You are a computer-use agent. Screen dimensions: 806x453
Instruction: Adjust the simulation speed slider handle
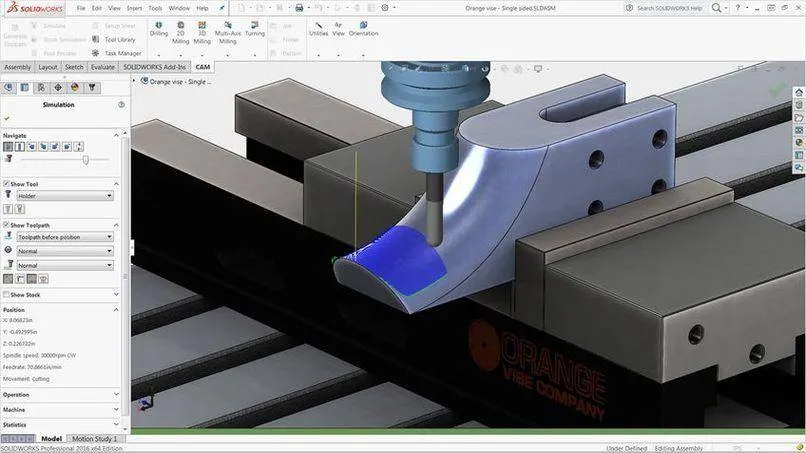point(85,160)
